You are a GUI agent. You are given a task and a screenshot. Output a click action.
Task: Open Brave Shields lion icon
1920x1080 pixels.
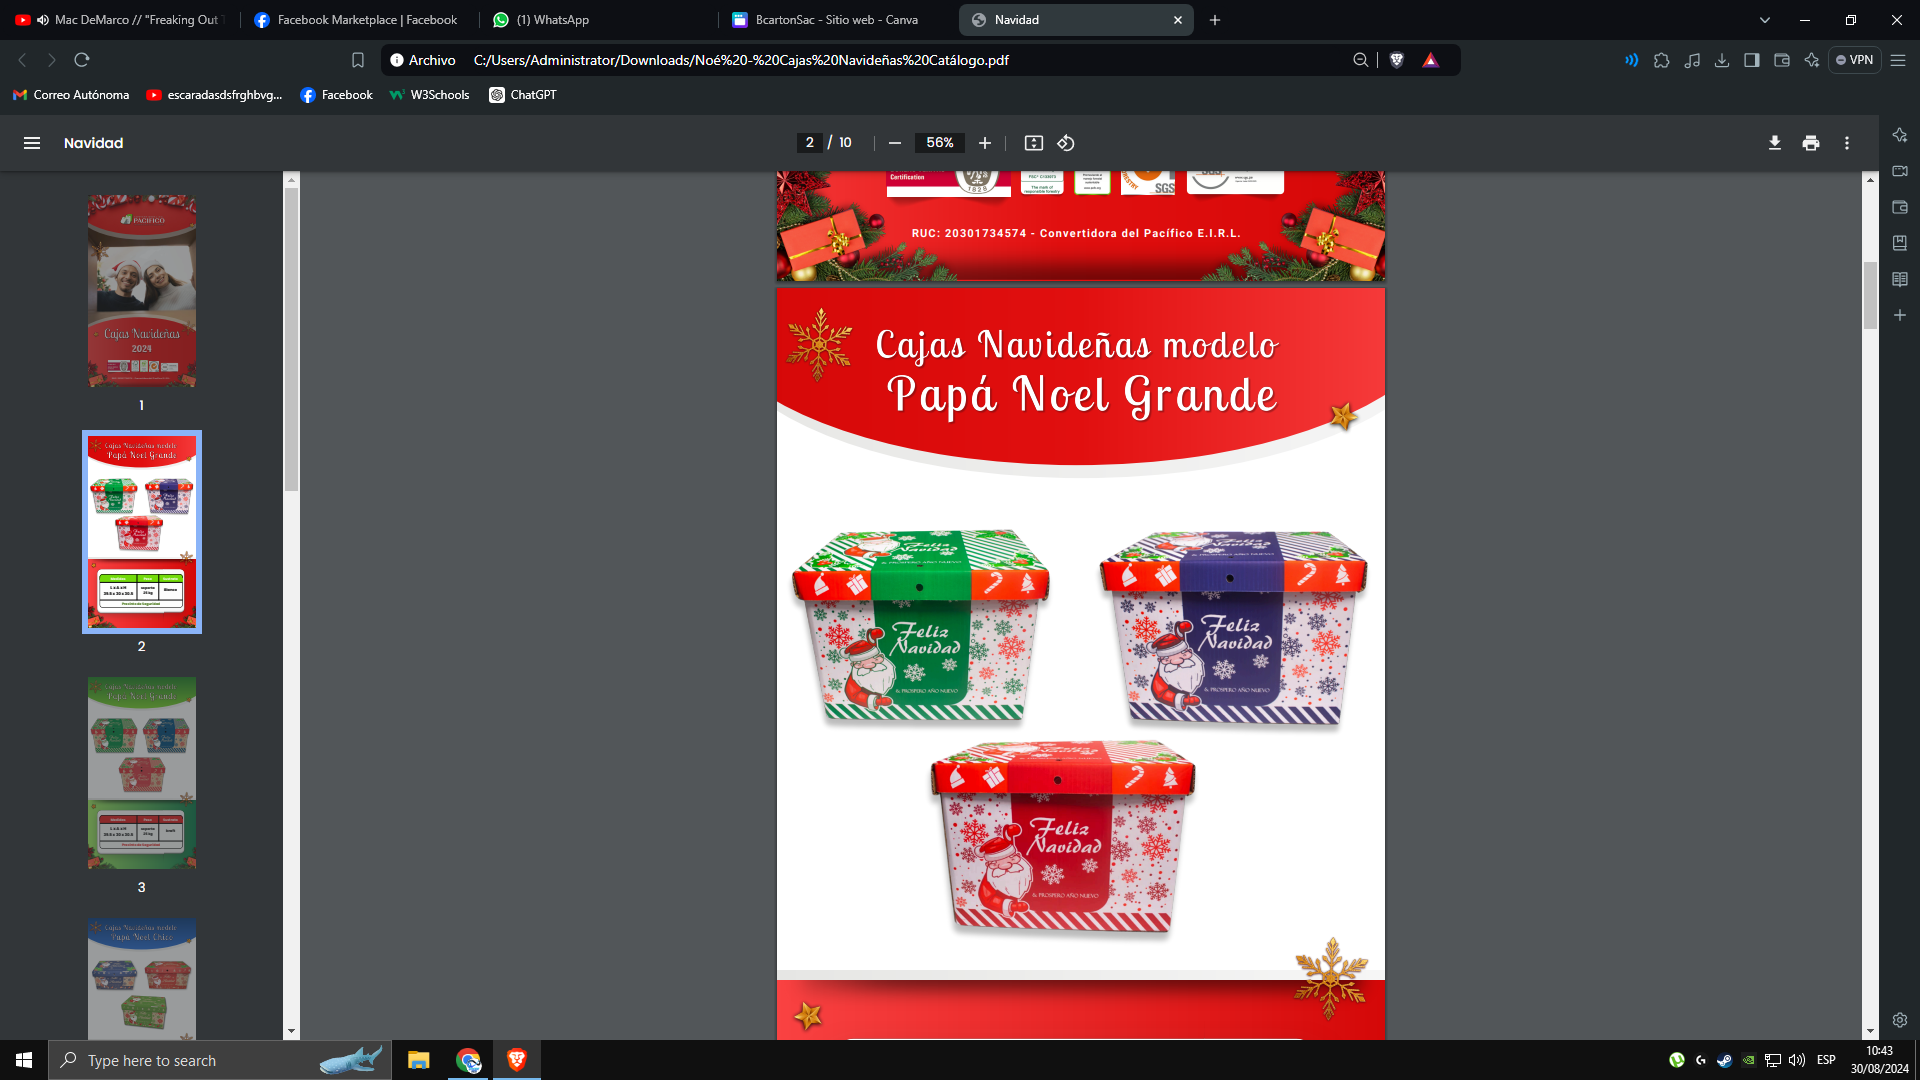(1397, 60)
